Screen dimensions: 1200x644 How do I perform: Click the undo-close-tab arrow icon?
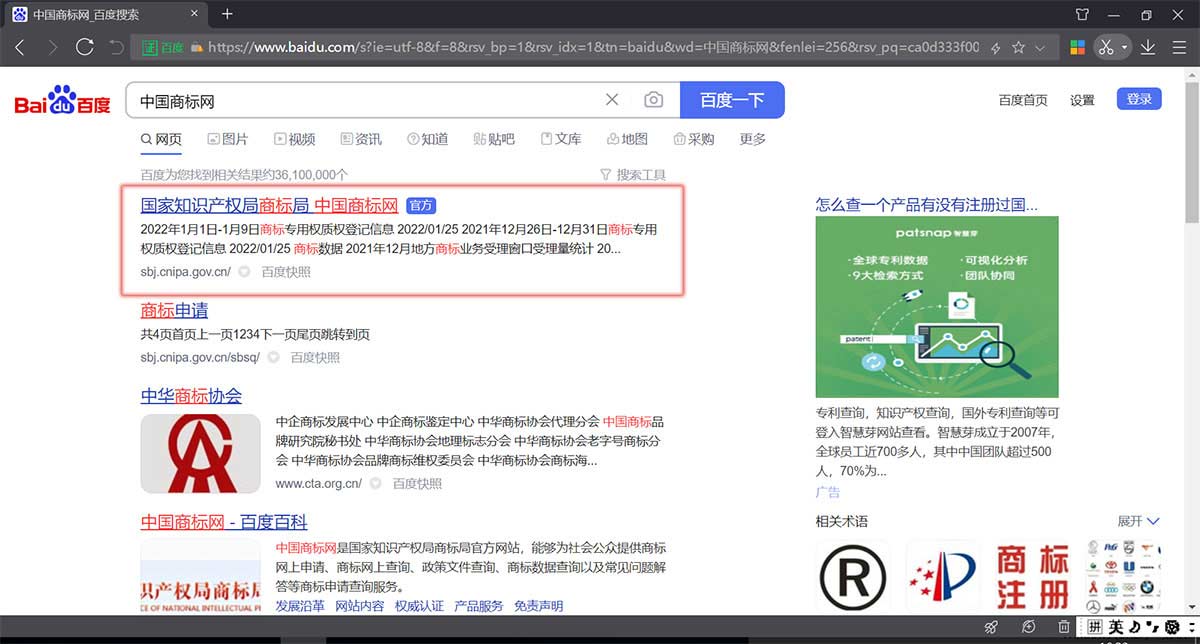[116, 47]
